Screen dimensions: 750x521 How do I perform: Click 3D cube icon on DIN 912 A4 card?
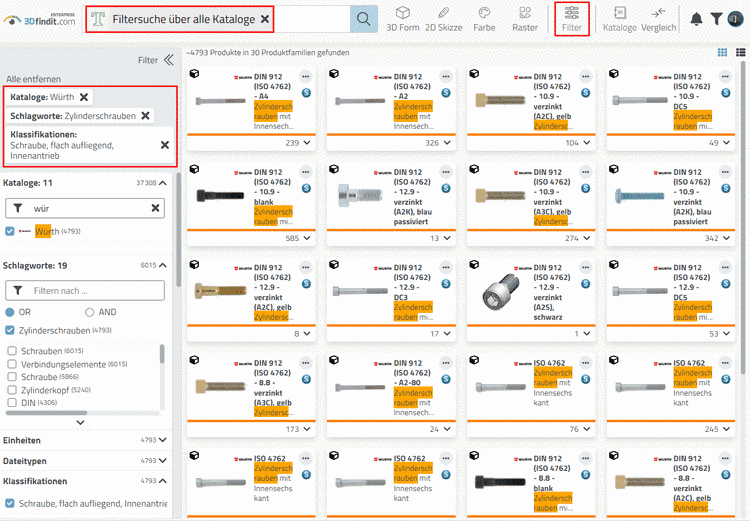(194, 74)
